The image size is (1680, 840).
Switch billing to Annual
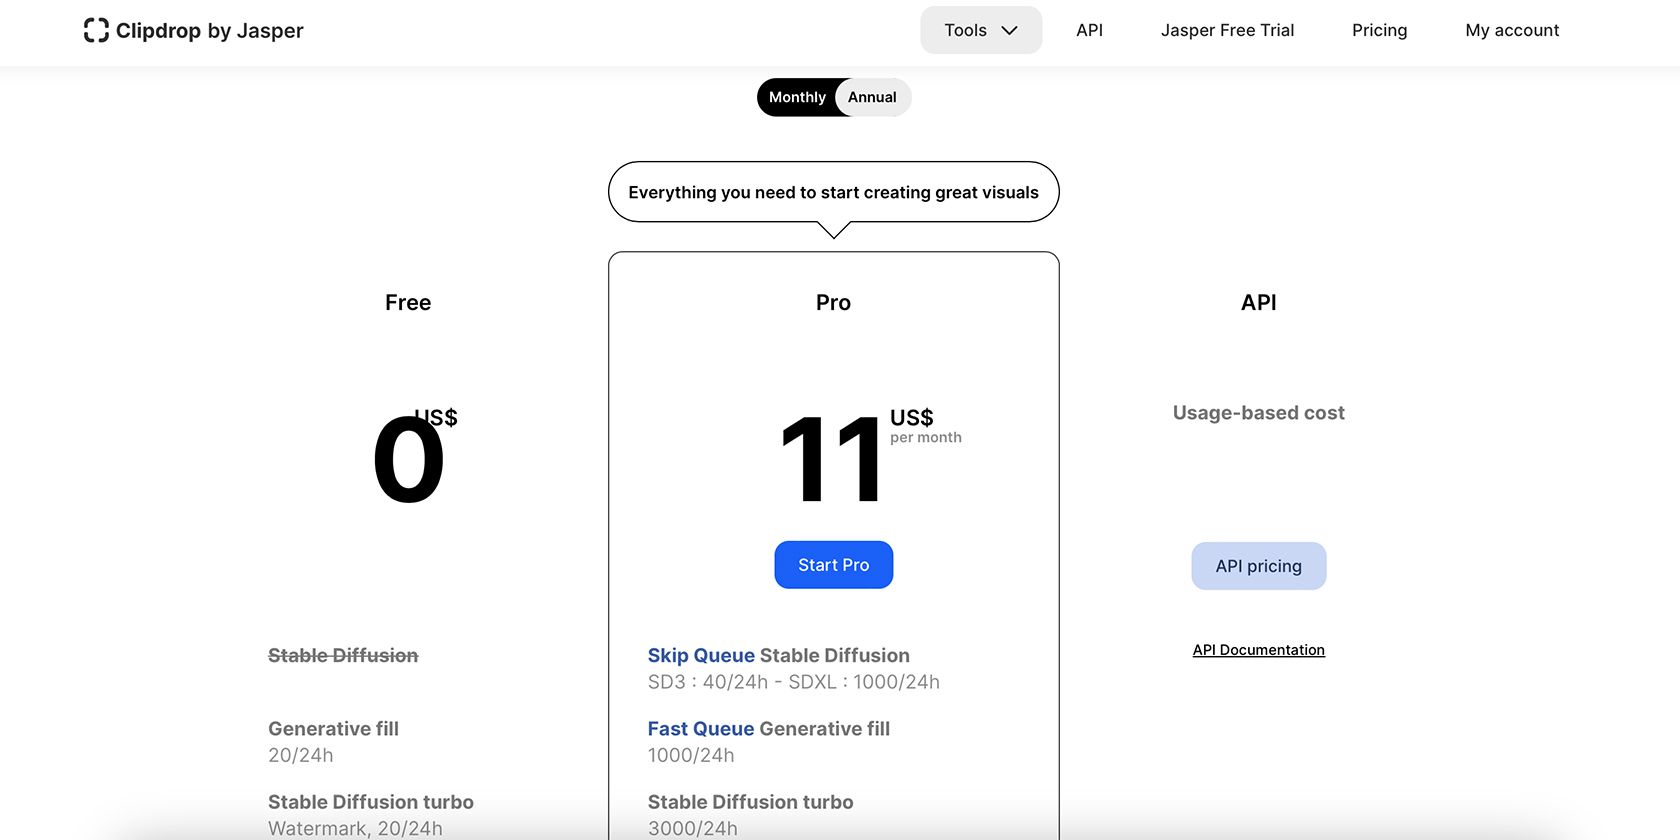872,97
